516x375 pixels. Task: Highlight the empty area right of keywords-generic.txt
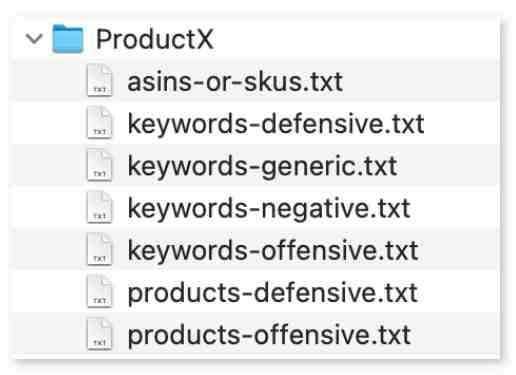click(448, 165)
